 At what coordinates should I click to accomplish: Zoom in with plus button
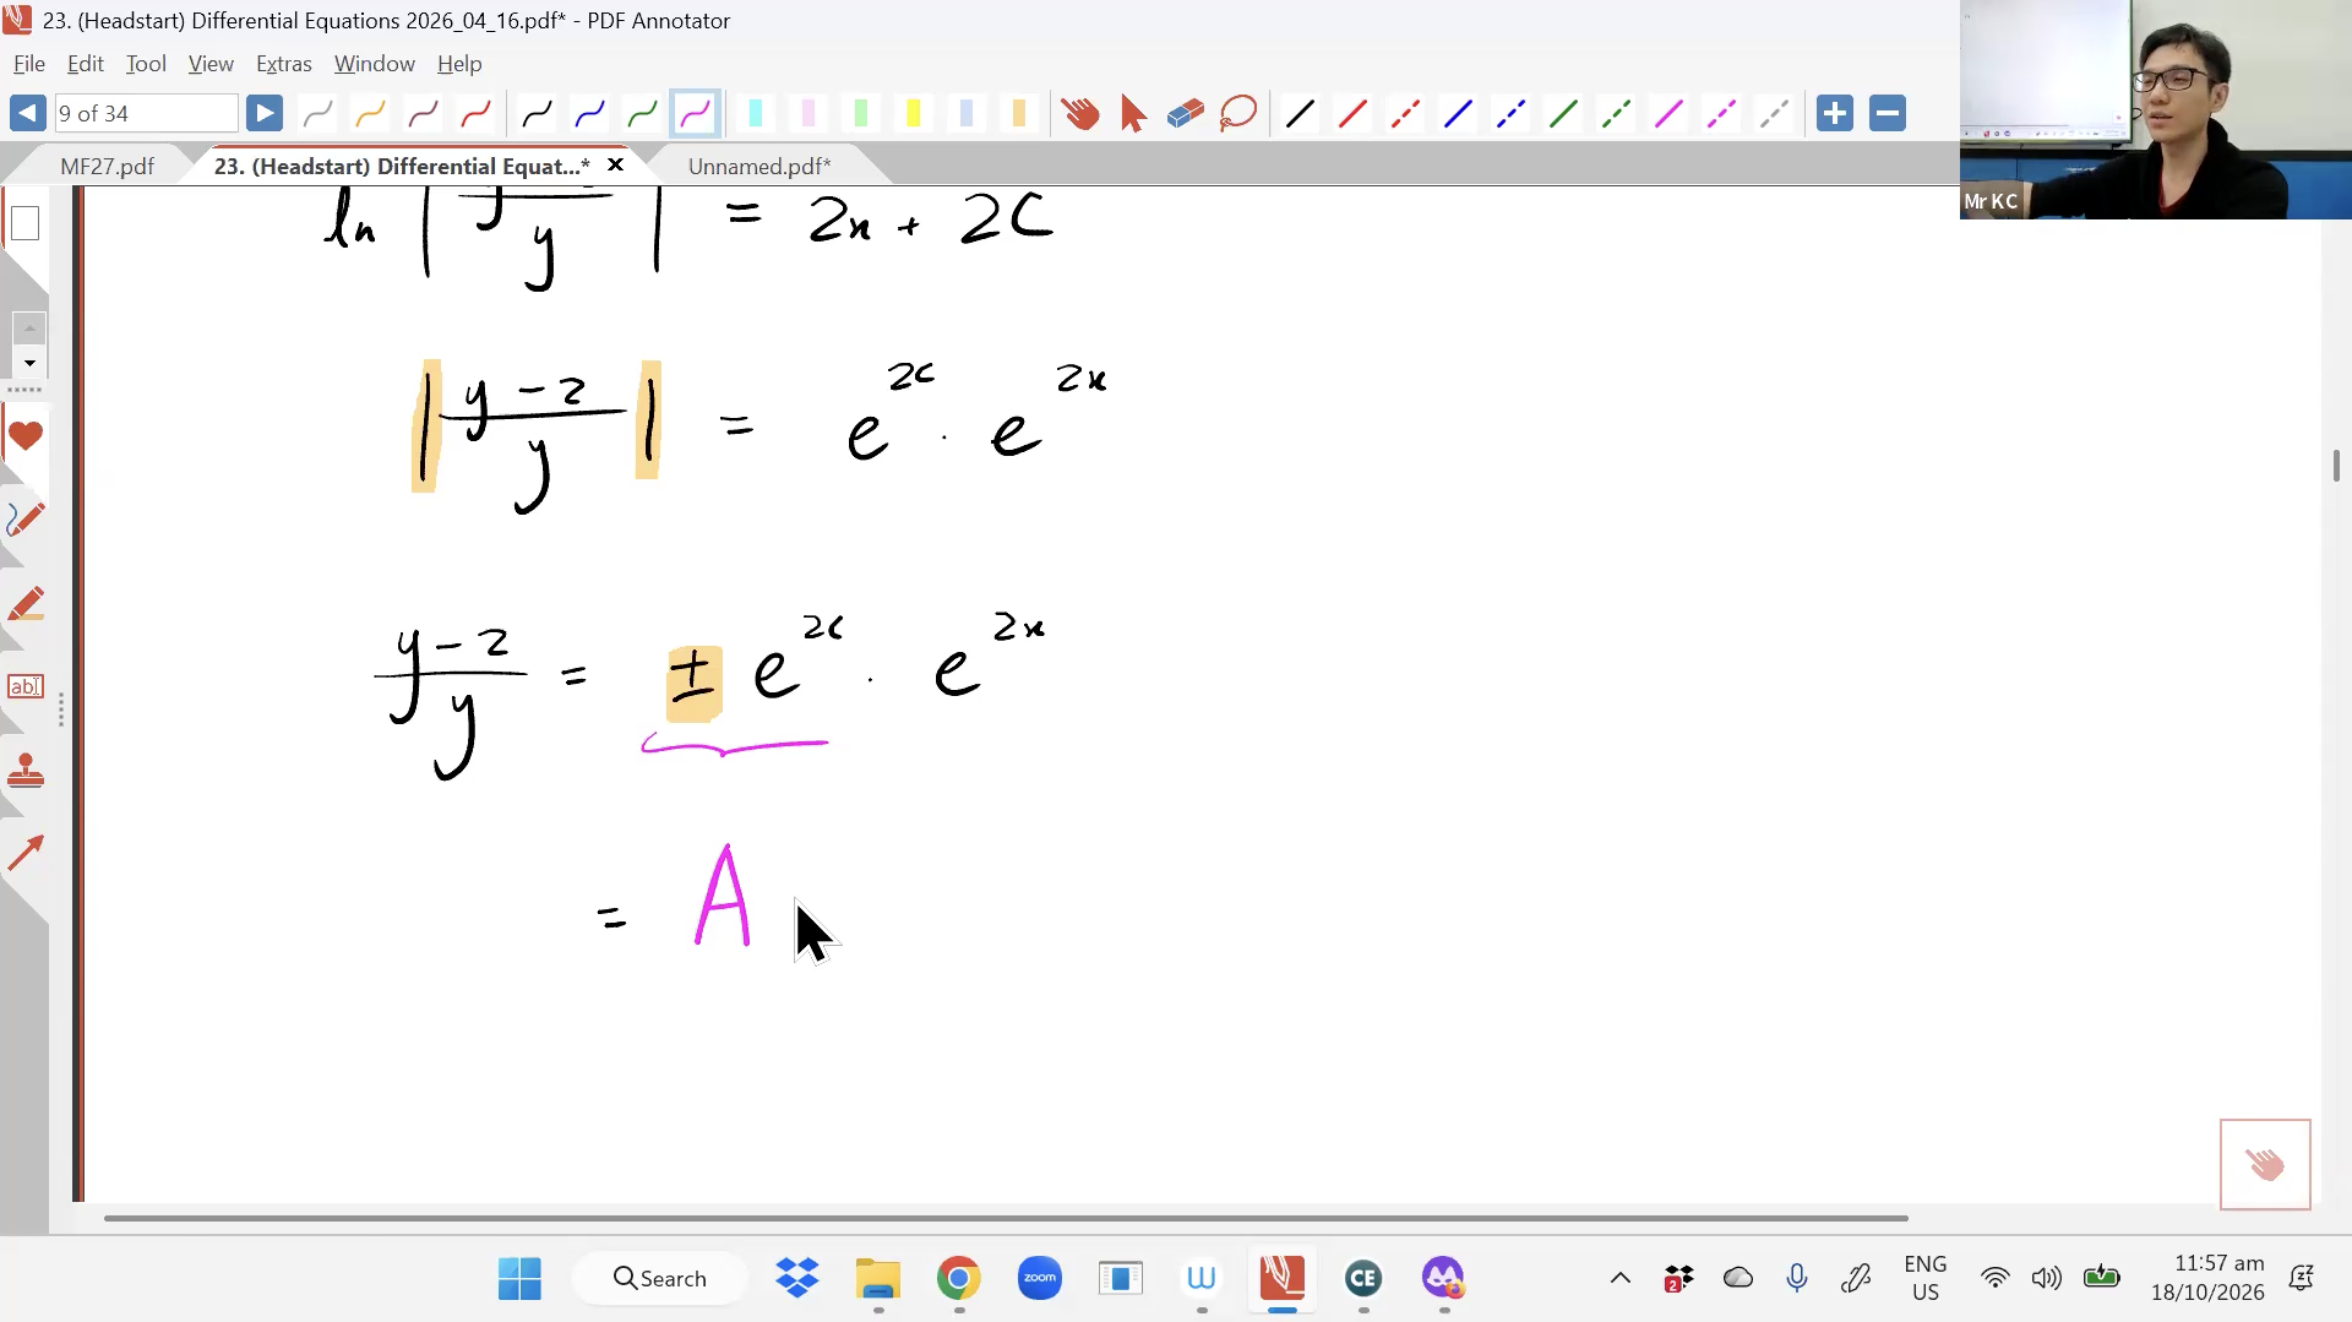(1835, 113)
